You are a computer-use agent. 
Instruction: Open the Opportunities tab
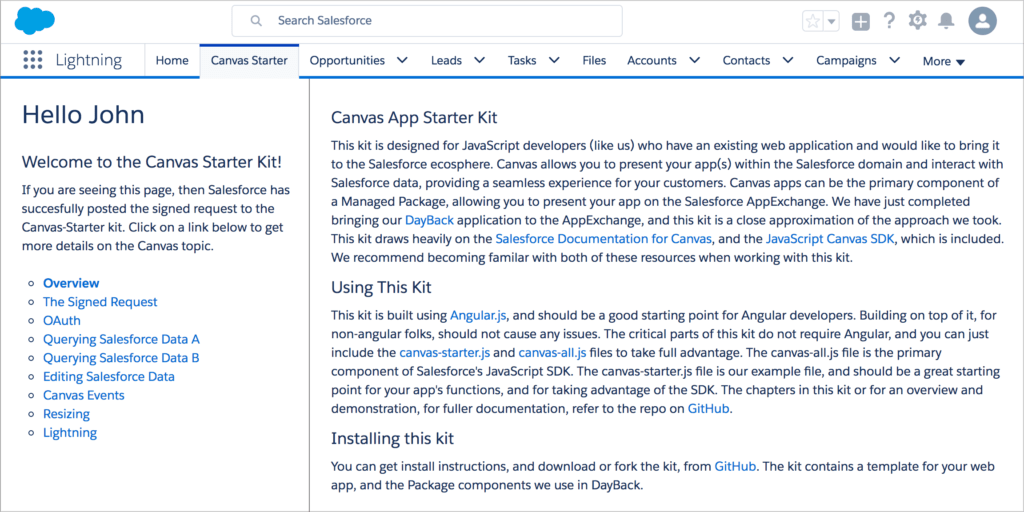coord(347,61)
